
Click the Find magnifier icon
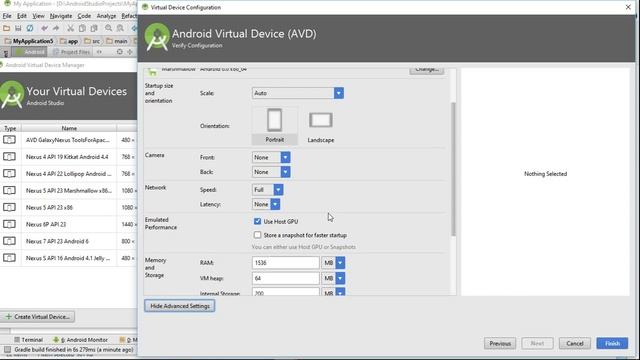(x=108, y=28)
